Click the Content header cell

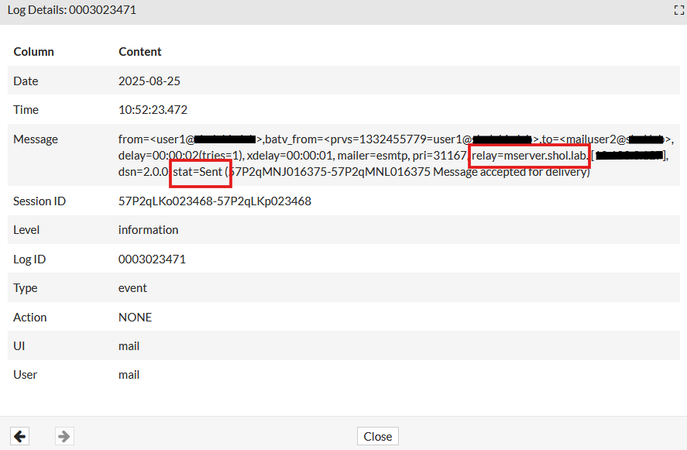click(140, 51)
